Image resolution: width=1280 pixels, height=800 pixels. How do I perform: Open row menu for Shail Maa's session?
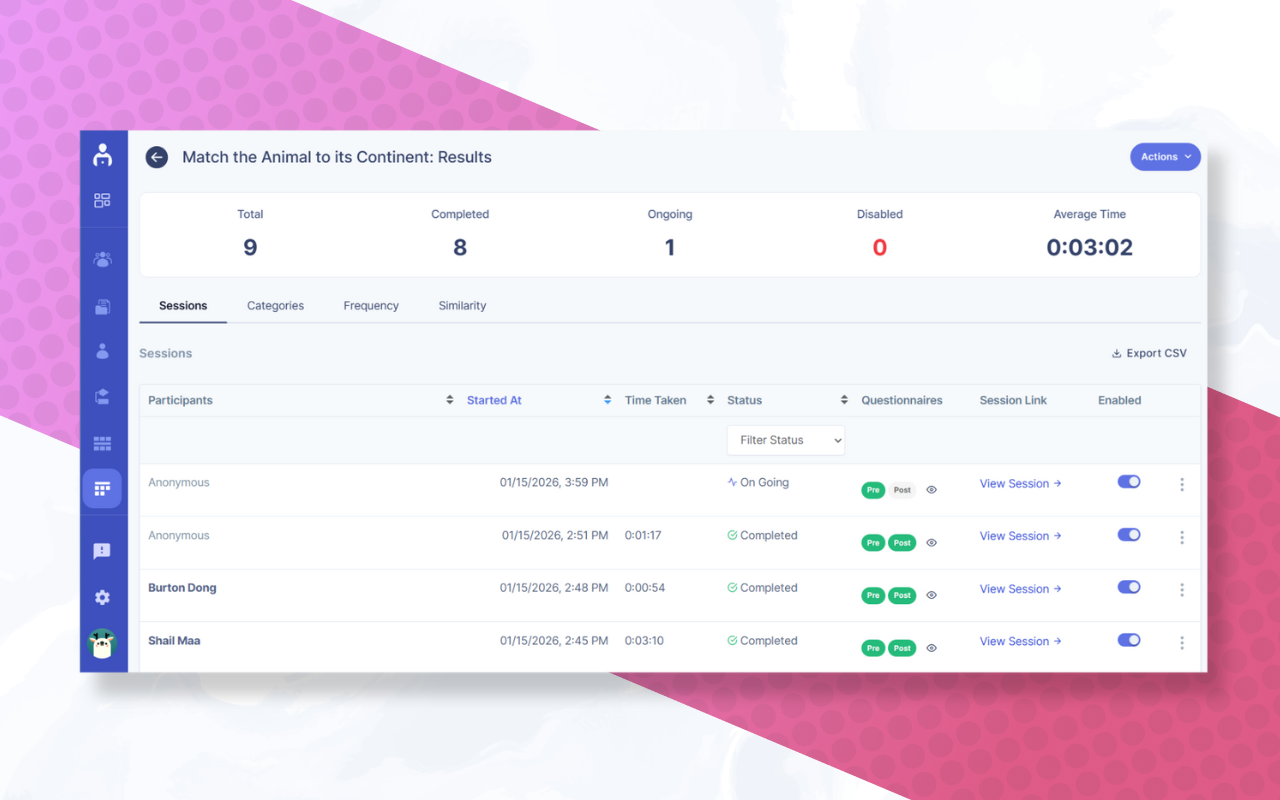pyautogui.click(x=1182, y=643)
